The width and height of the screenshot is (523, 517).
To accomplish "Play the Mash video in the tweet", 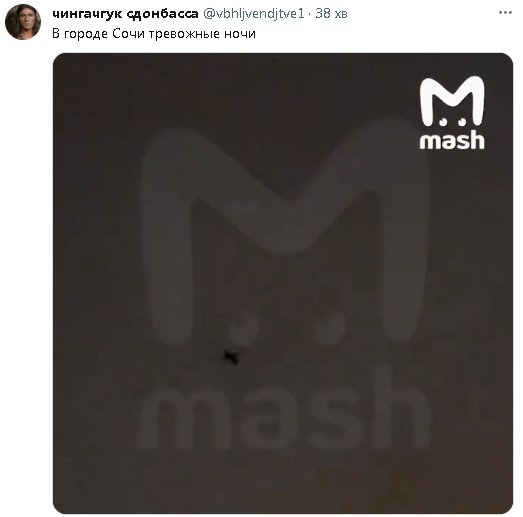I will (283, 283).
